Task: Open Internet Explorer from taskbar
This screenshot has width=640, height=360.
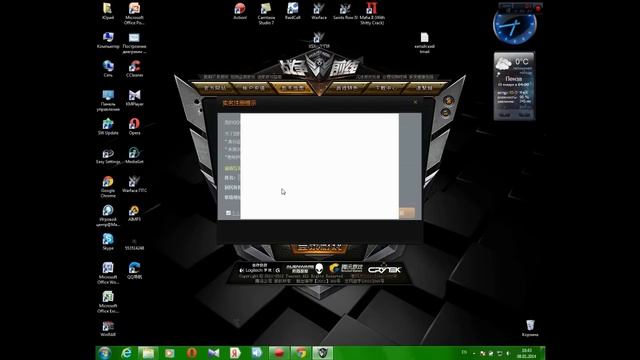Action: 126,353
